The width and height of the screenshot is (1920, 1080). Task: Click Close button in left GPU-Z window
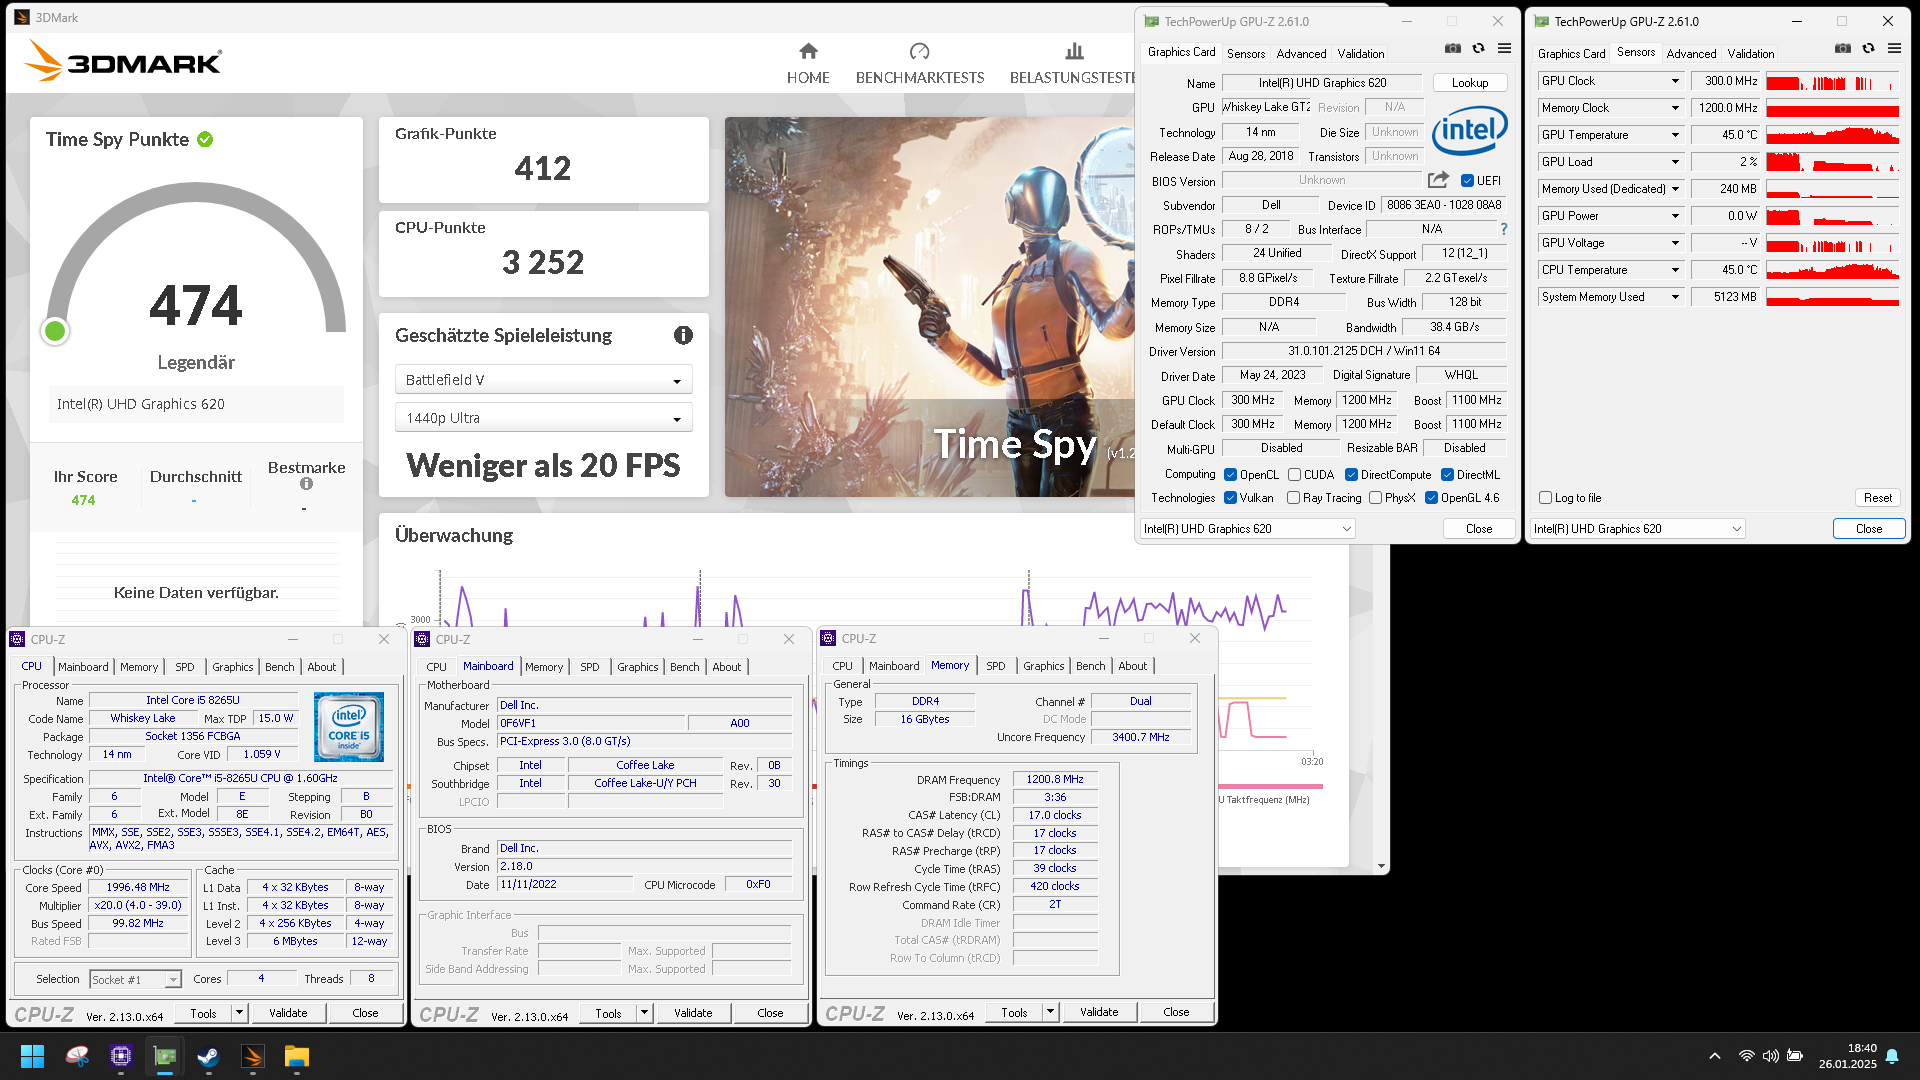coord(1478,529)
